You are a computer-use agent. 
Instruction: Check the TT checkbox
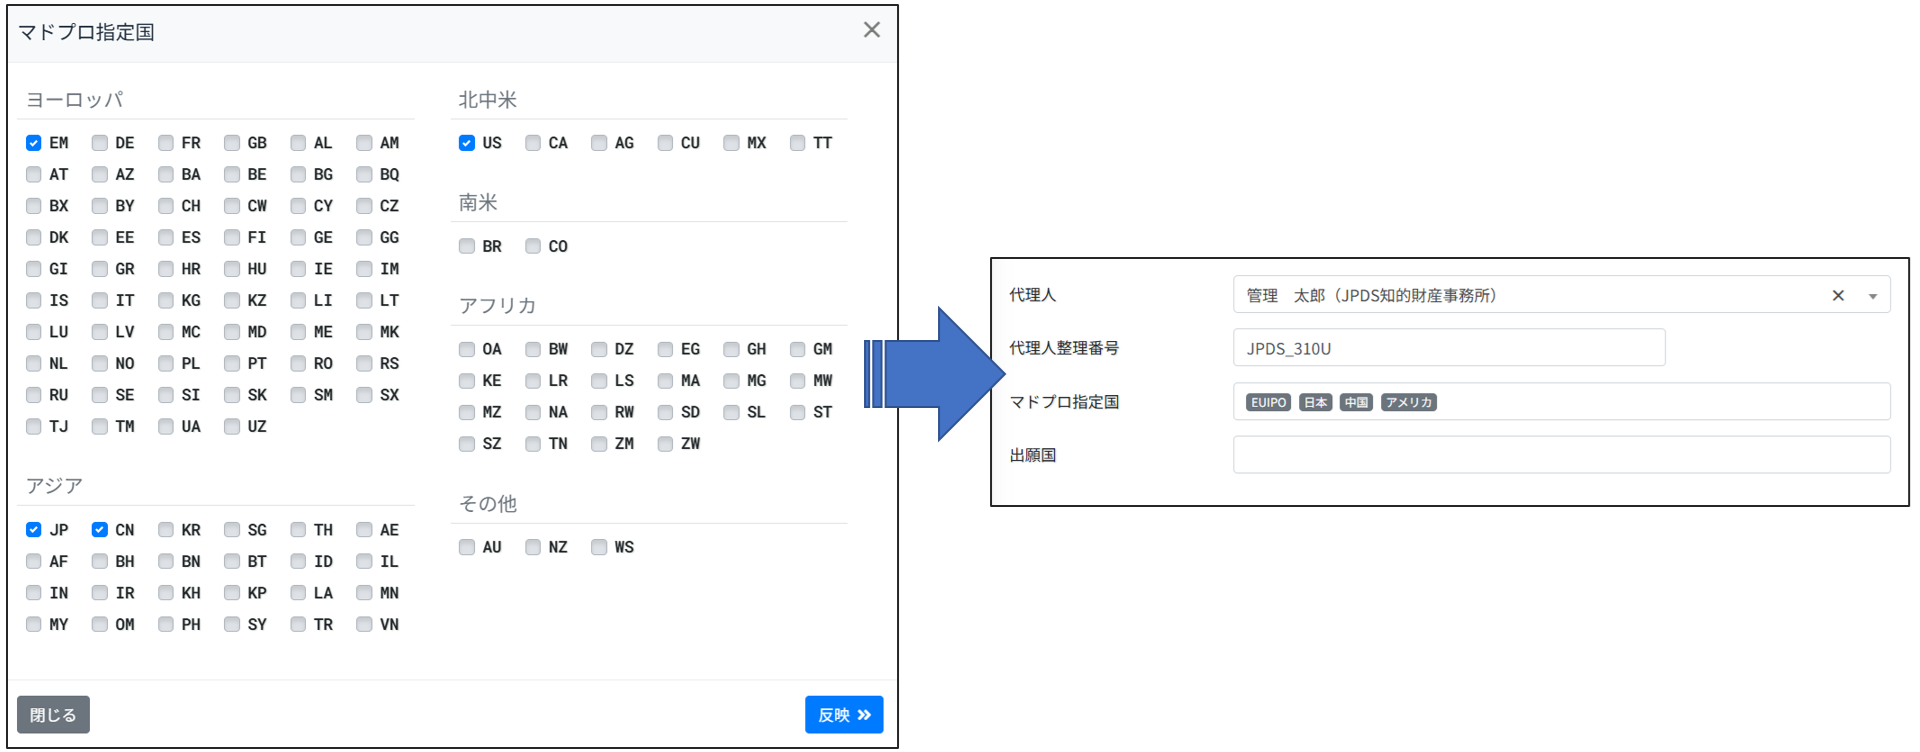tap(798, 143)
